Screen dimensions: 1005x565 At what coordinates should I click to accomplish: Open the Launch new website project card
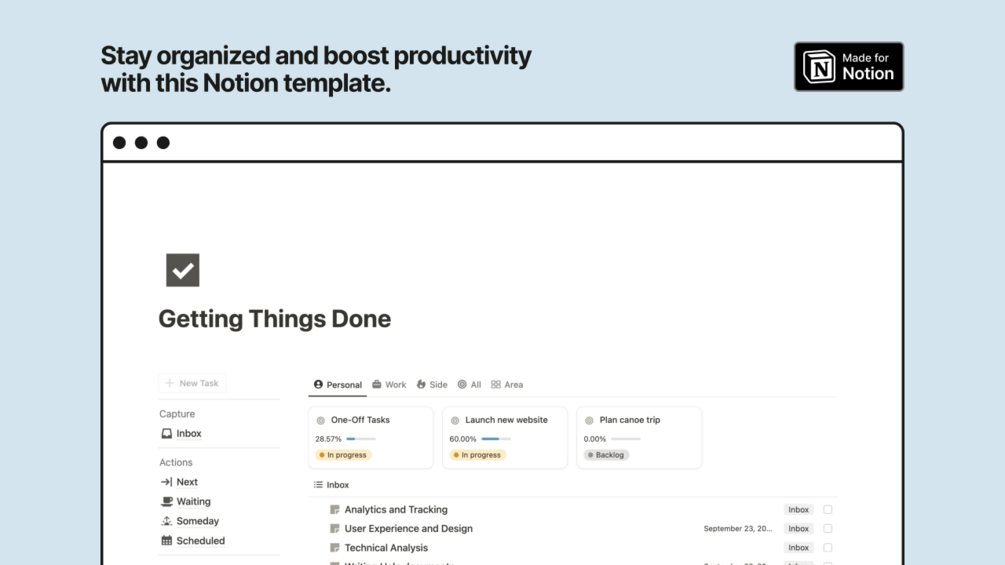(x=505, y=421)
